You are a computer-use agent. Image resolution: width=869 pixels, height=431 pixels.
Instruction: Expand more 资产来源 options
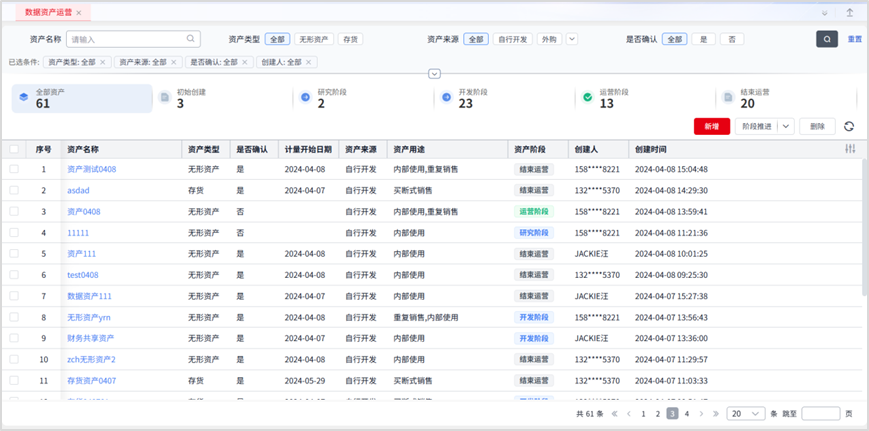pyautogui.click(x=572, y=40)
